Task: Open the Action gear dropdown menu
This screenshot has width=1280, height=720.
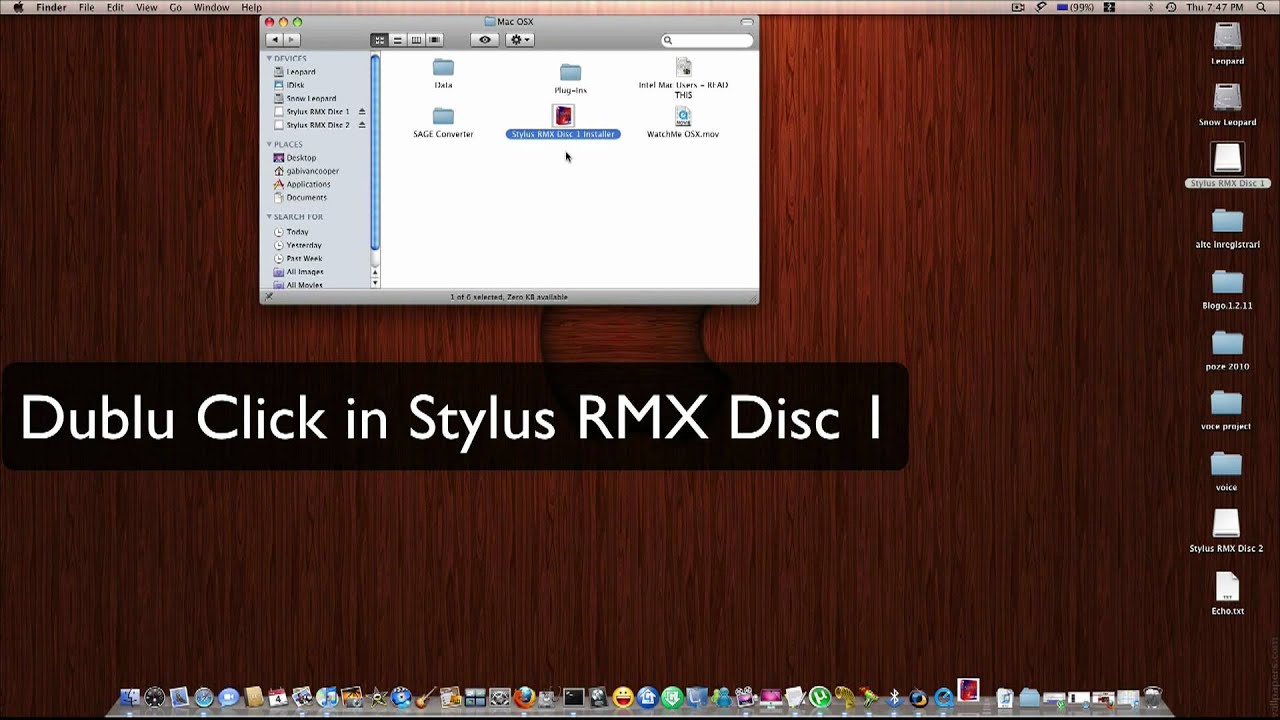Action: 520,40
